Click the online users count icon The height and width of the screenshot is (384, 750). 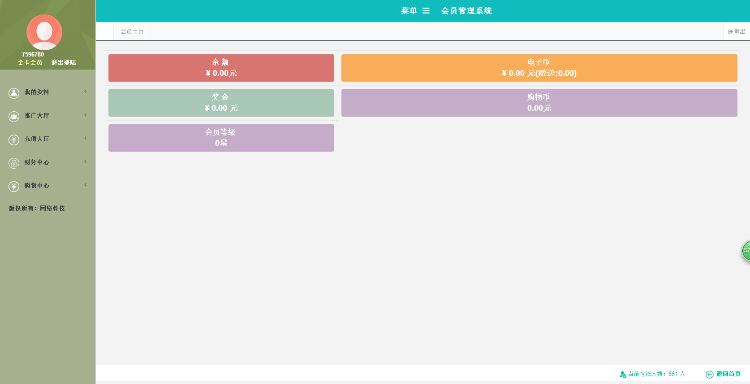[623, 374]
